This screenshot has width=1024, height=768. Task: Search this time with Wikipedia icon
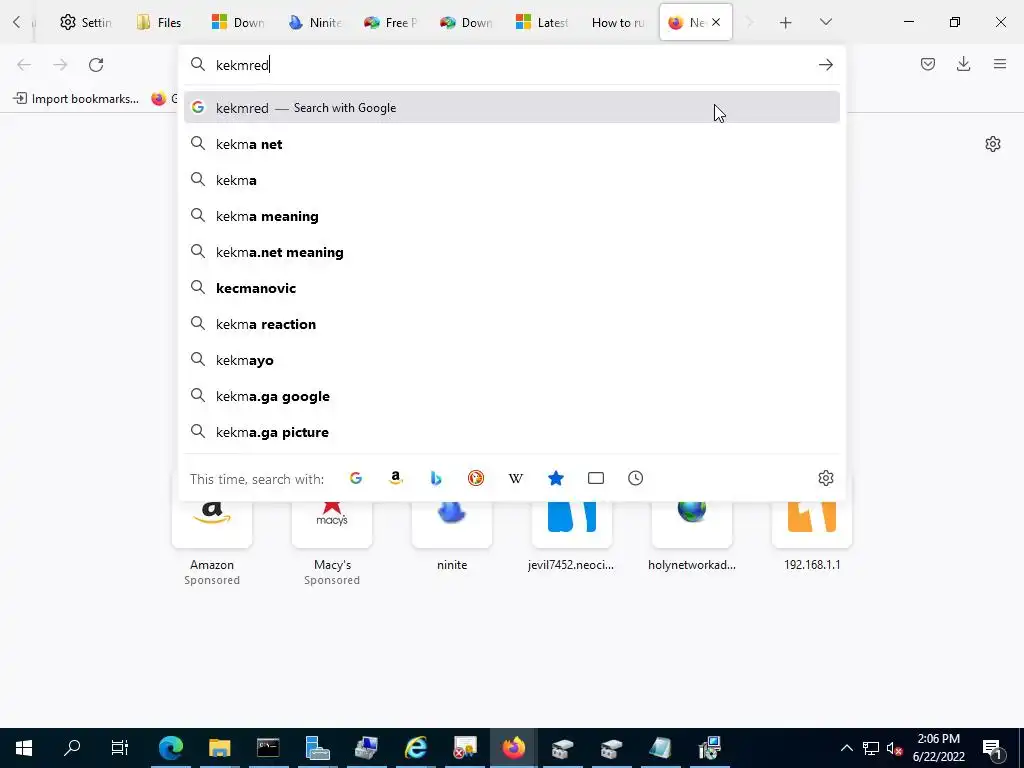click(516, 478)
